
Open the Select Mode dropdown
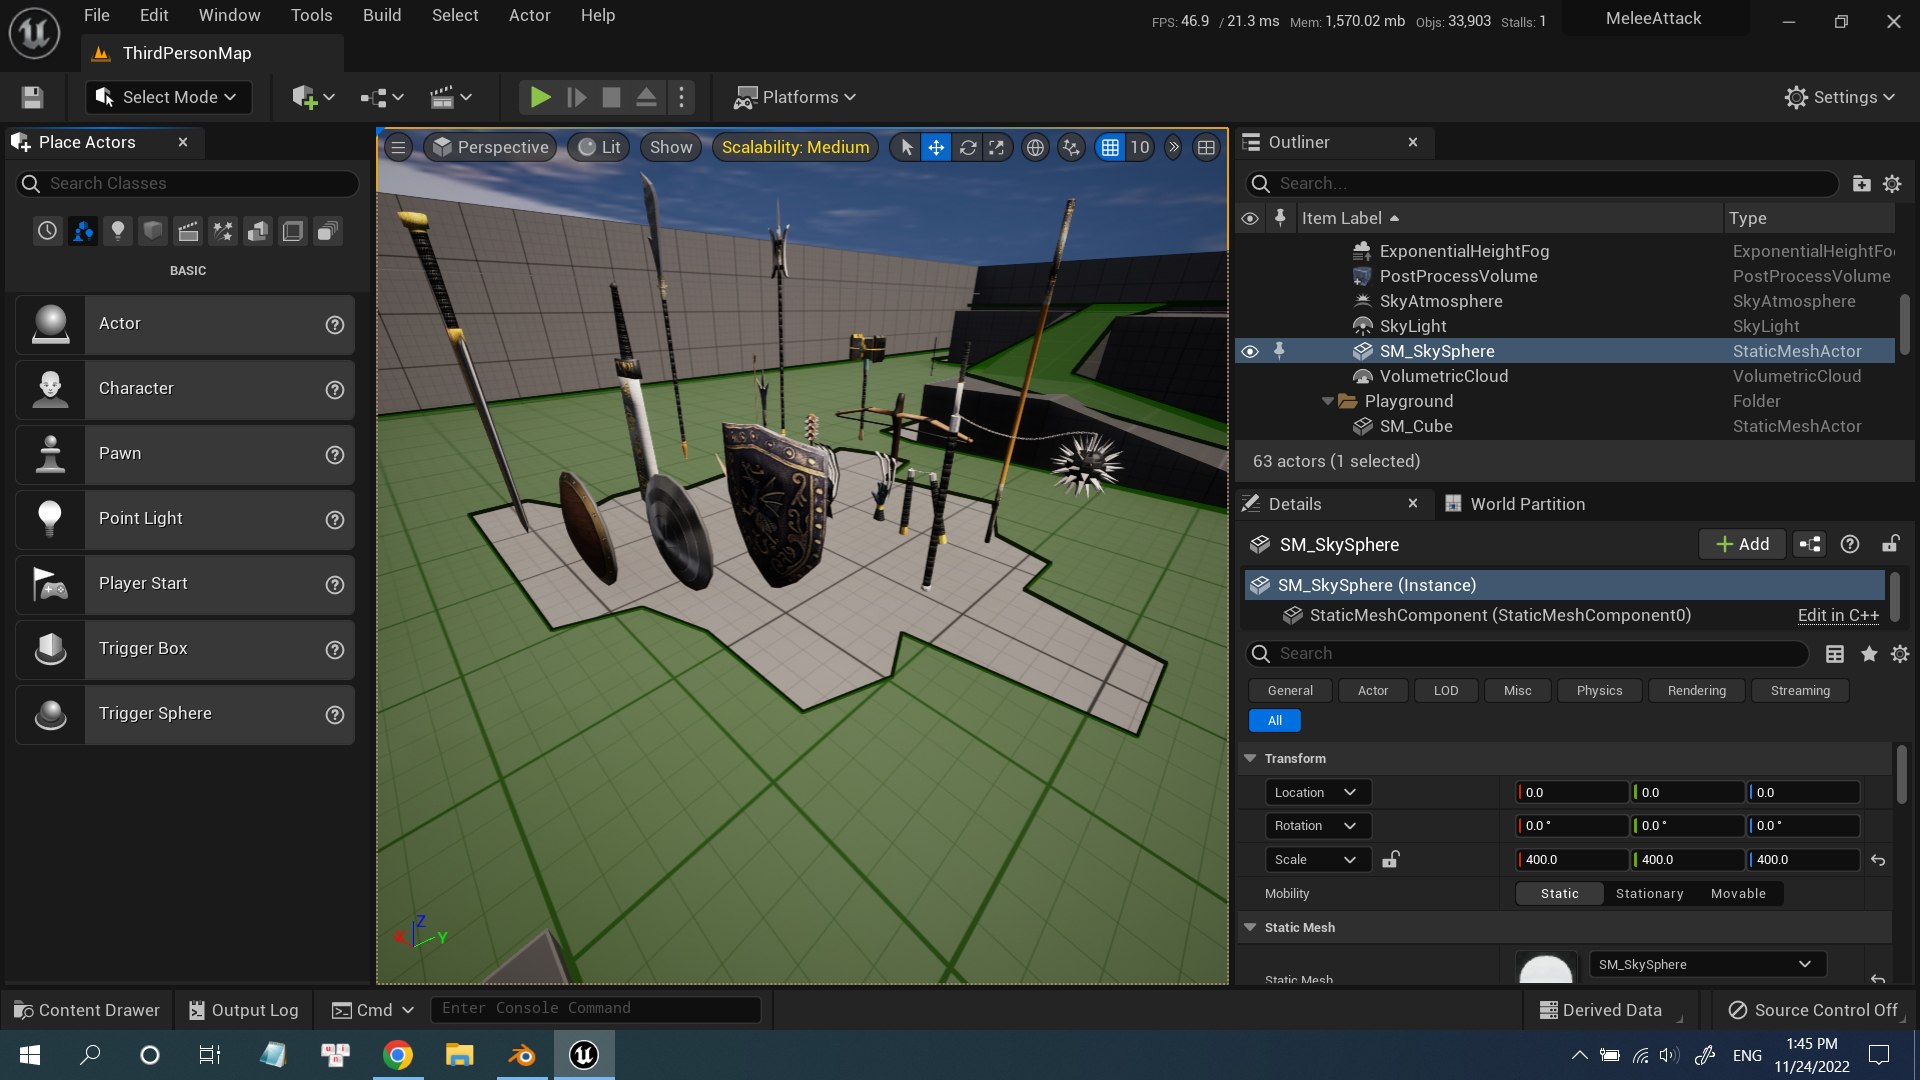(168, 97)
